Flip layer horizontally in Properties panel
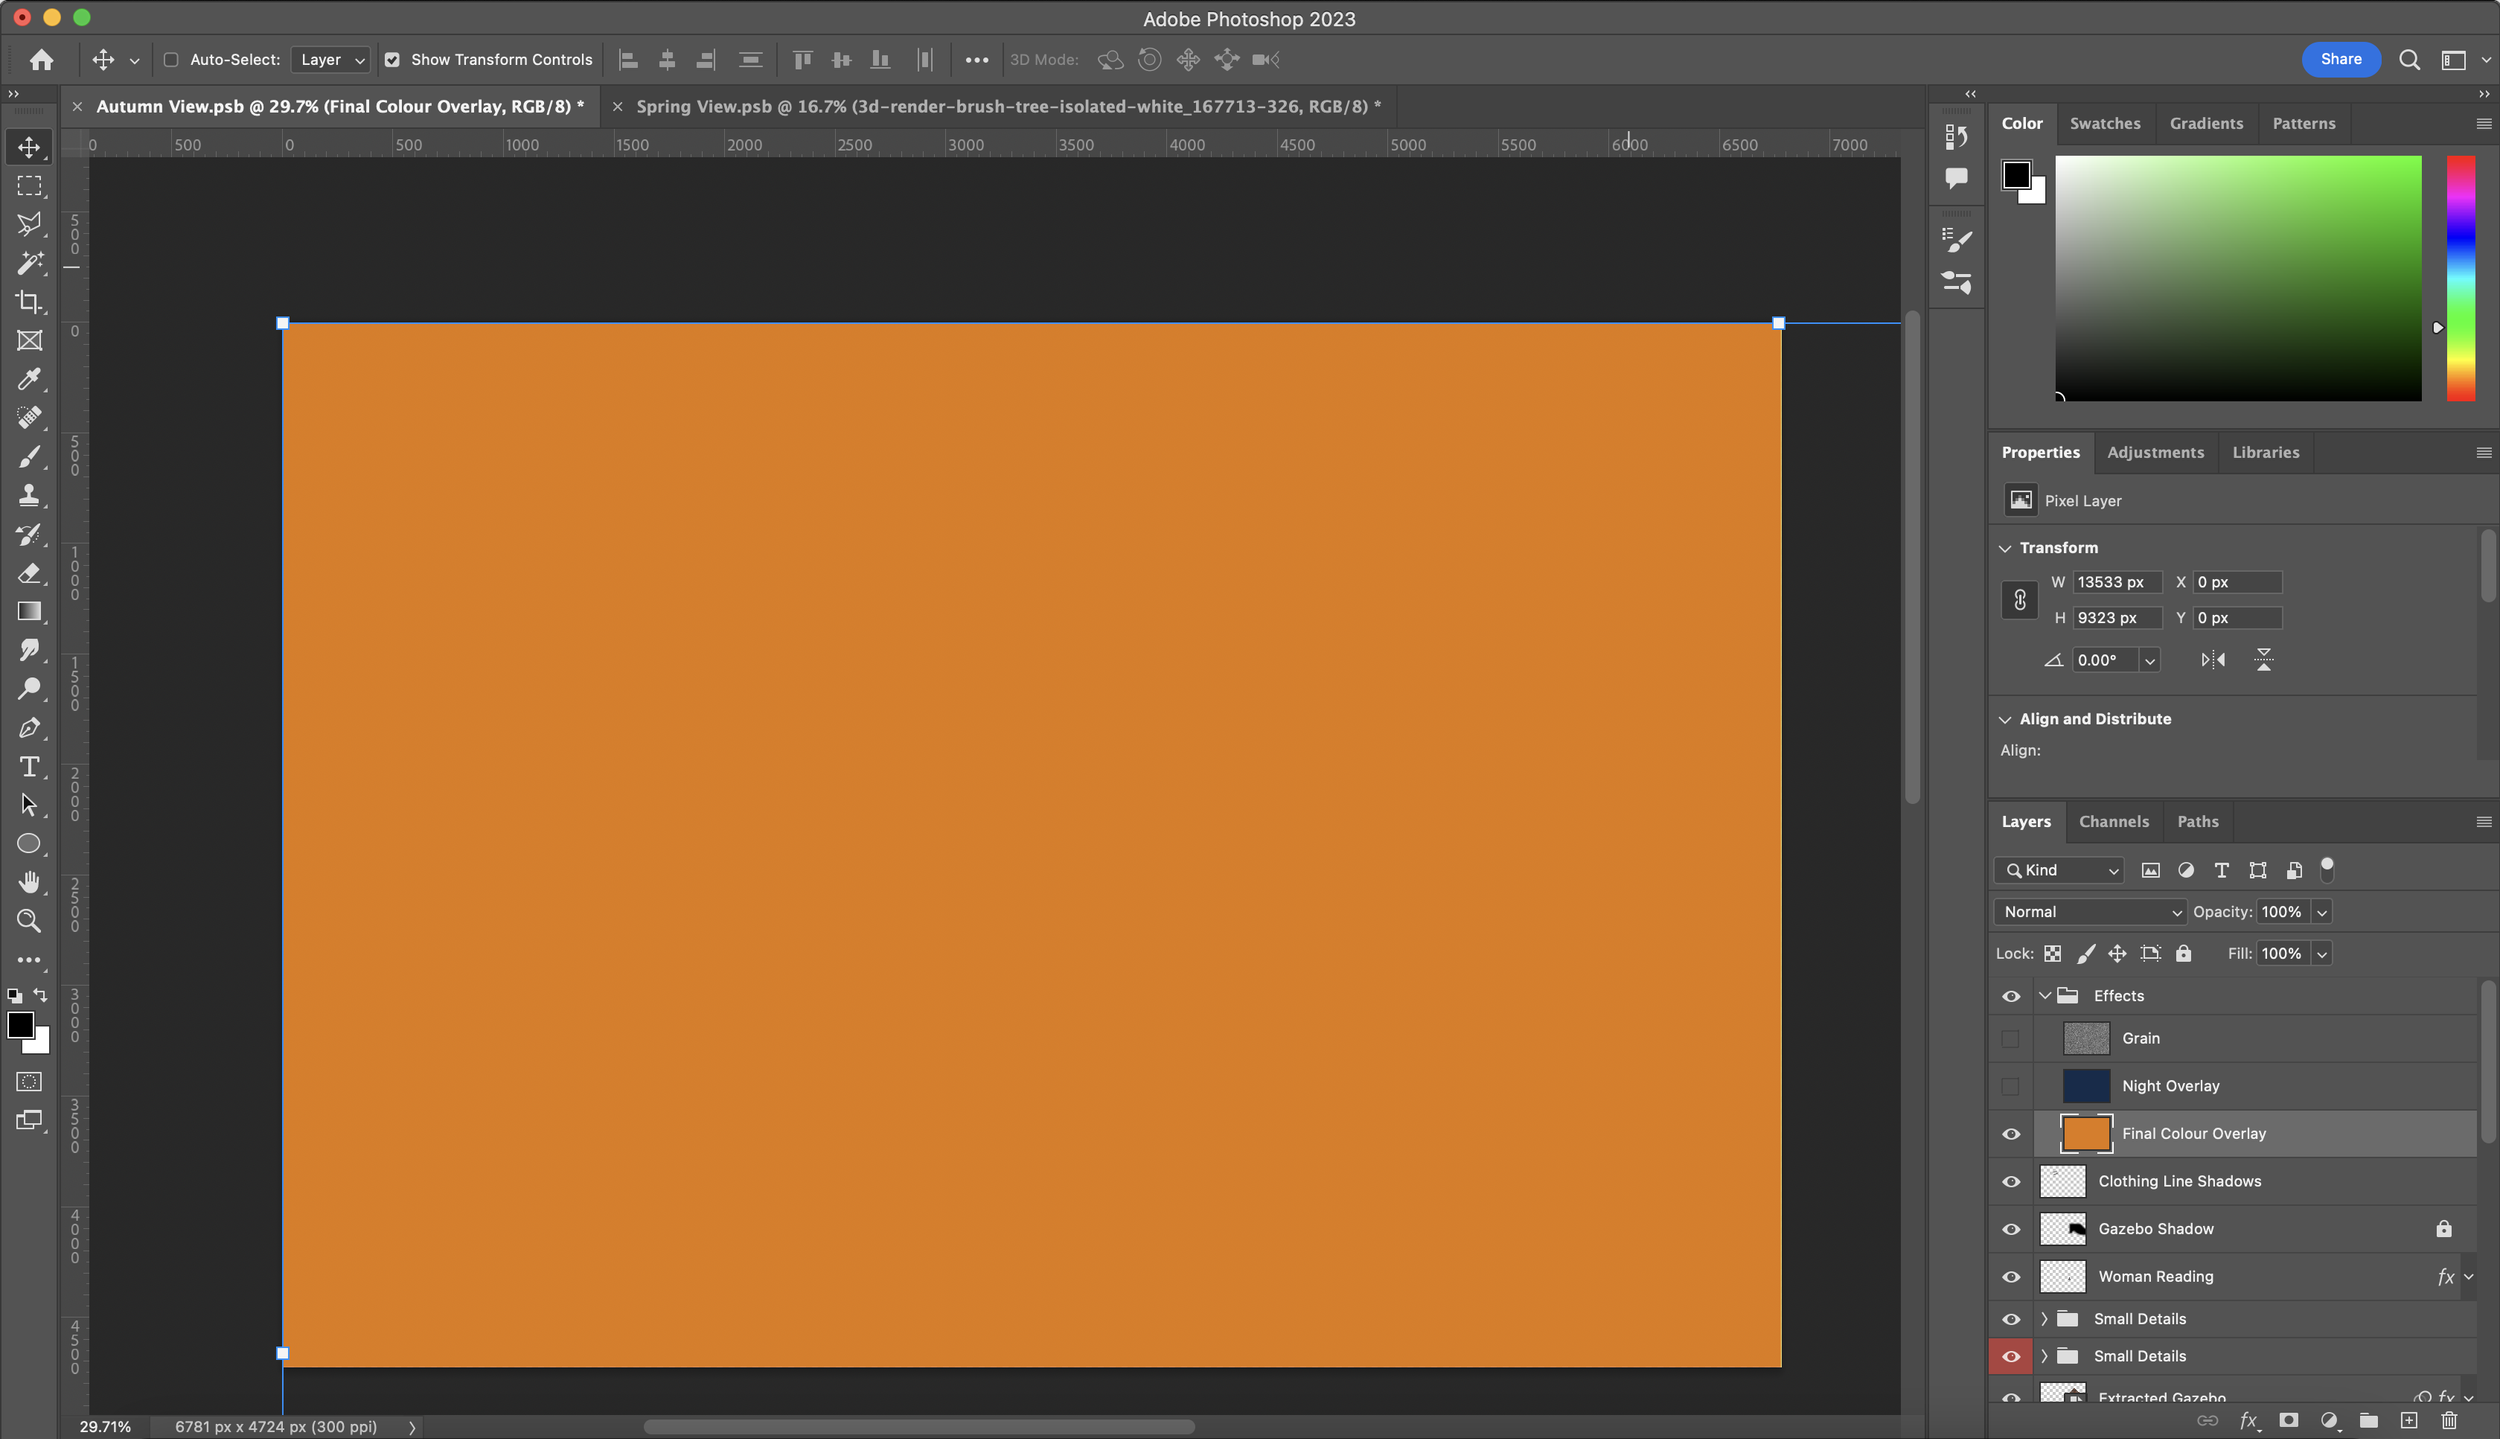The image size is (2500, 1439). pyautogui.click(x=2213, y=660)
